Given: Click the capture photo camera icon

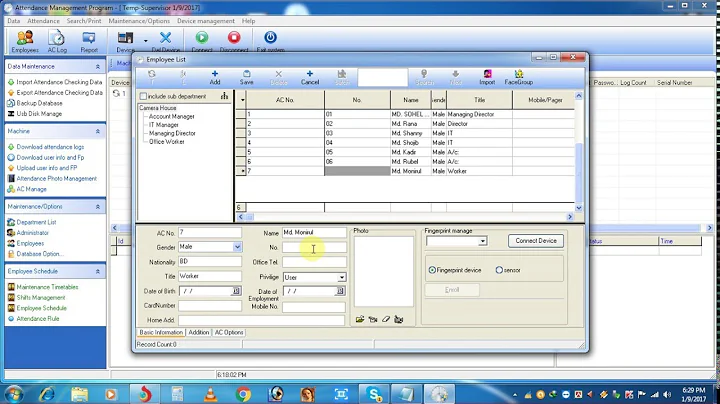Looking at the screenshot, I should coord(373,319).
